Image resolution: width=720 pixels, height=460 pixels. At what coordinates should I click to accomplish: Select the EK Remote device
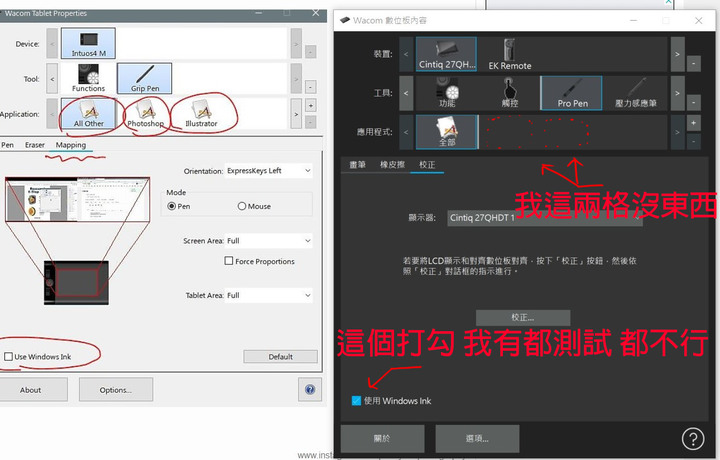coord(510,54)
